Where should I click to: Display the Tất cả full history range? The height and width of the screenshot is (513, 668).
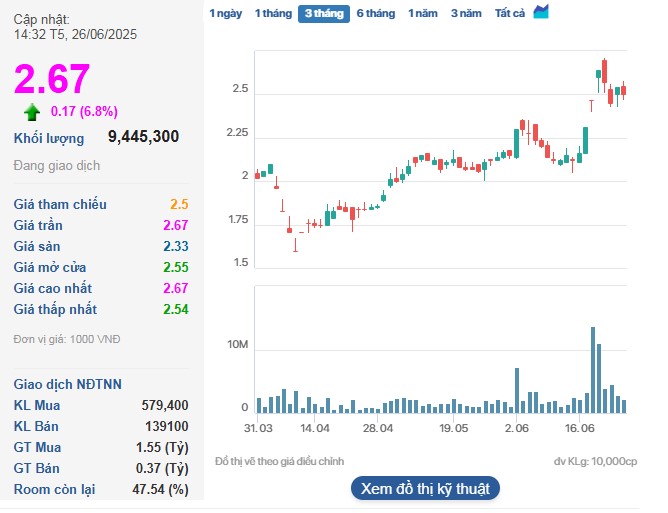510,13
